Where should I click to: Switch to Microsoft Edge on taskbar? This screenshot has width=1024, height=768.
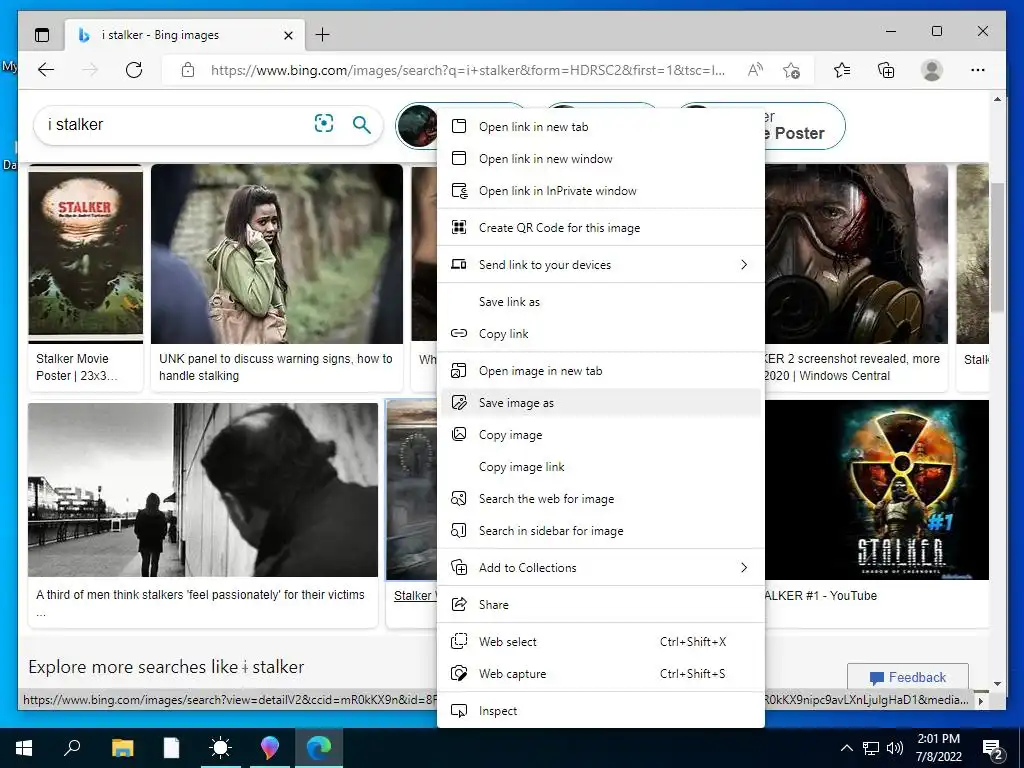(319, 748)
